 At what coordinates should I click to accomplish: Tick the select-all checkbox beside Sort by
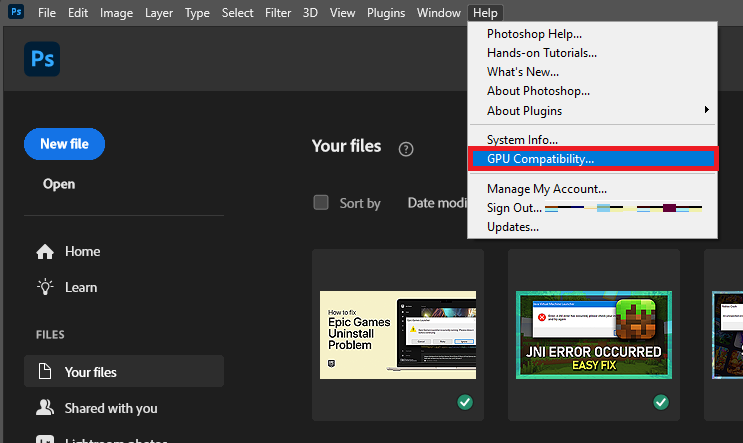[321, 203]
